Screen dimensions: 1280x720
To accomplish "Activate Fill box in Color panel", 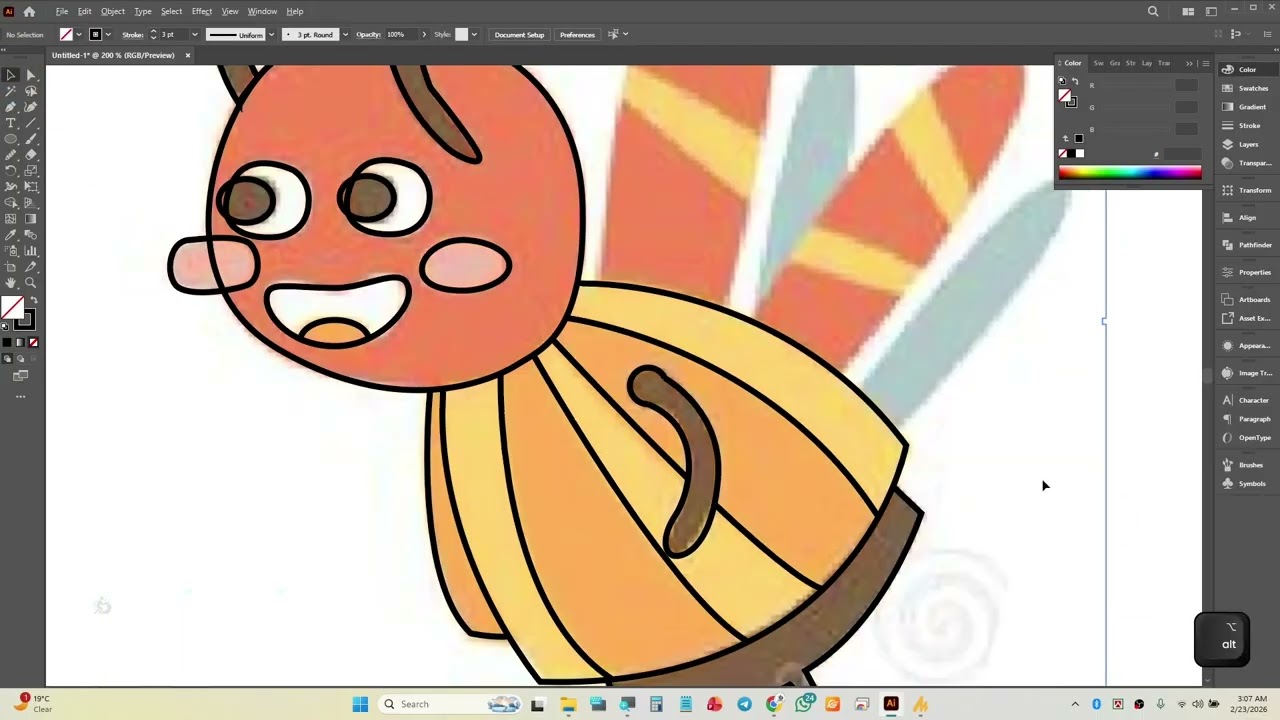I will (x=1065, y=95).
